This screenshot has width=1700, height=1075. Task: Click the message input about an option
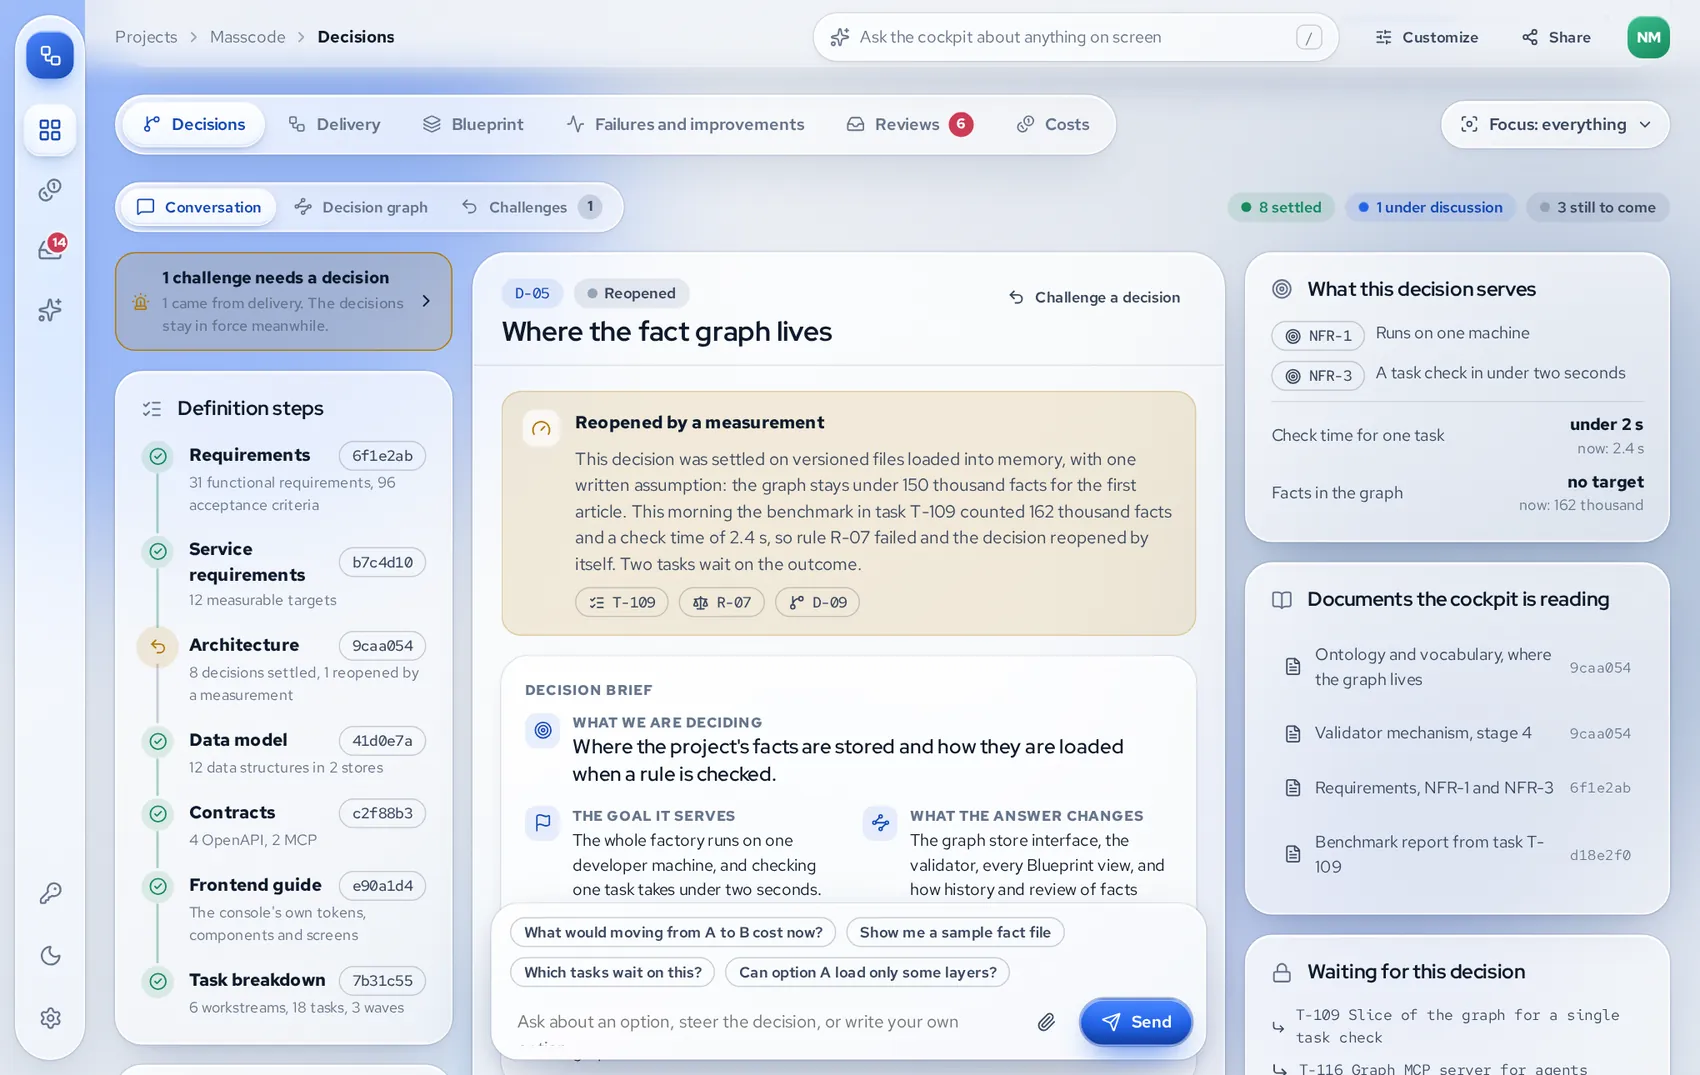tap(765, 1022)
